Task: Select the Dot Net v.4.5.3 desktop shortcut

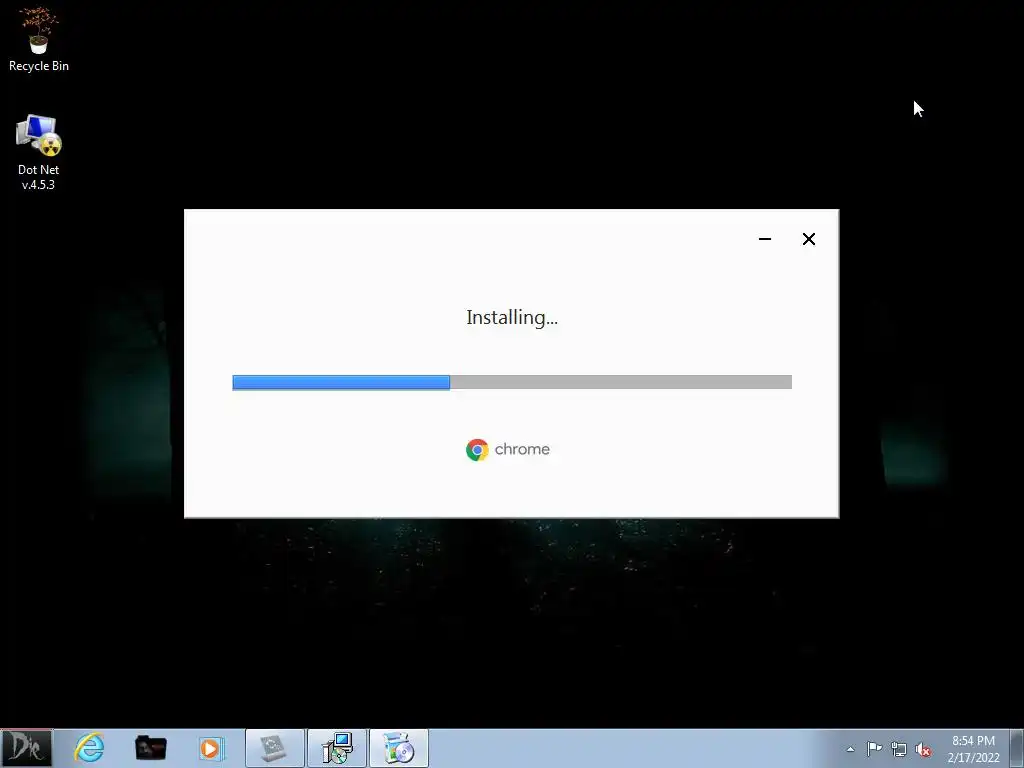Action: (39, 153)
